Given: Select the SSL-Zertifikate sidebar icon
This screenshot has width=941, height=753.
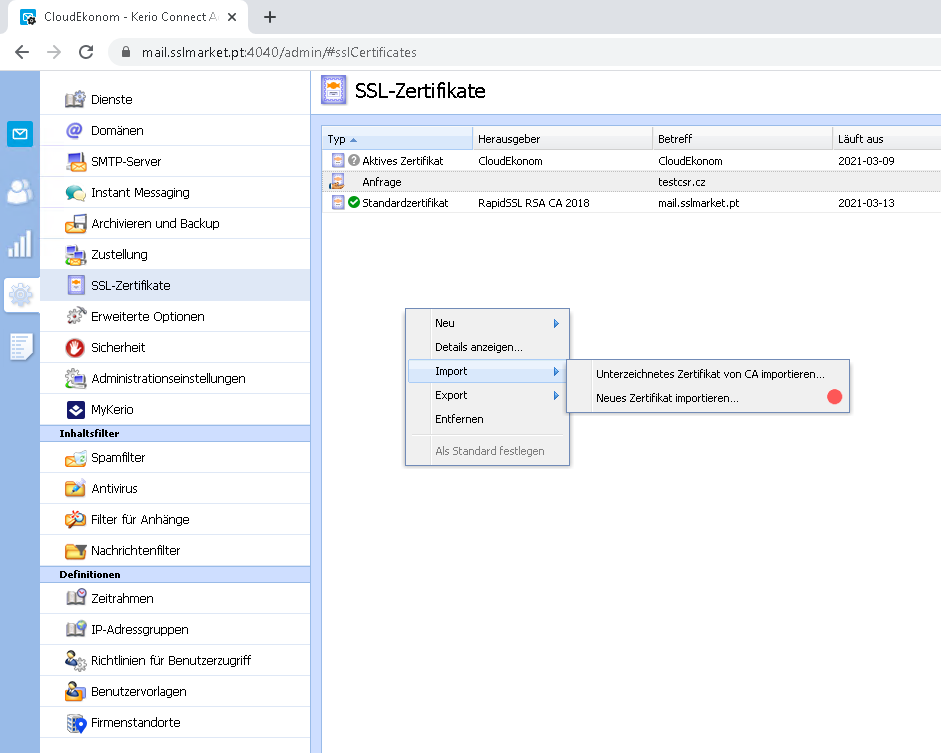Looking at the screenshot, I should (x=76, y=285).
